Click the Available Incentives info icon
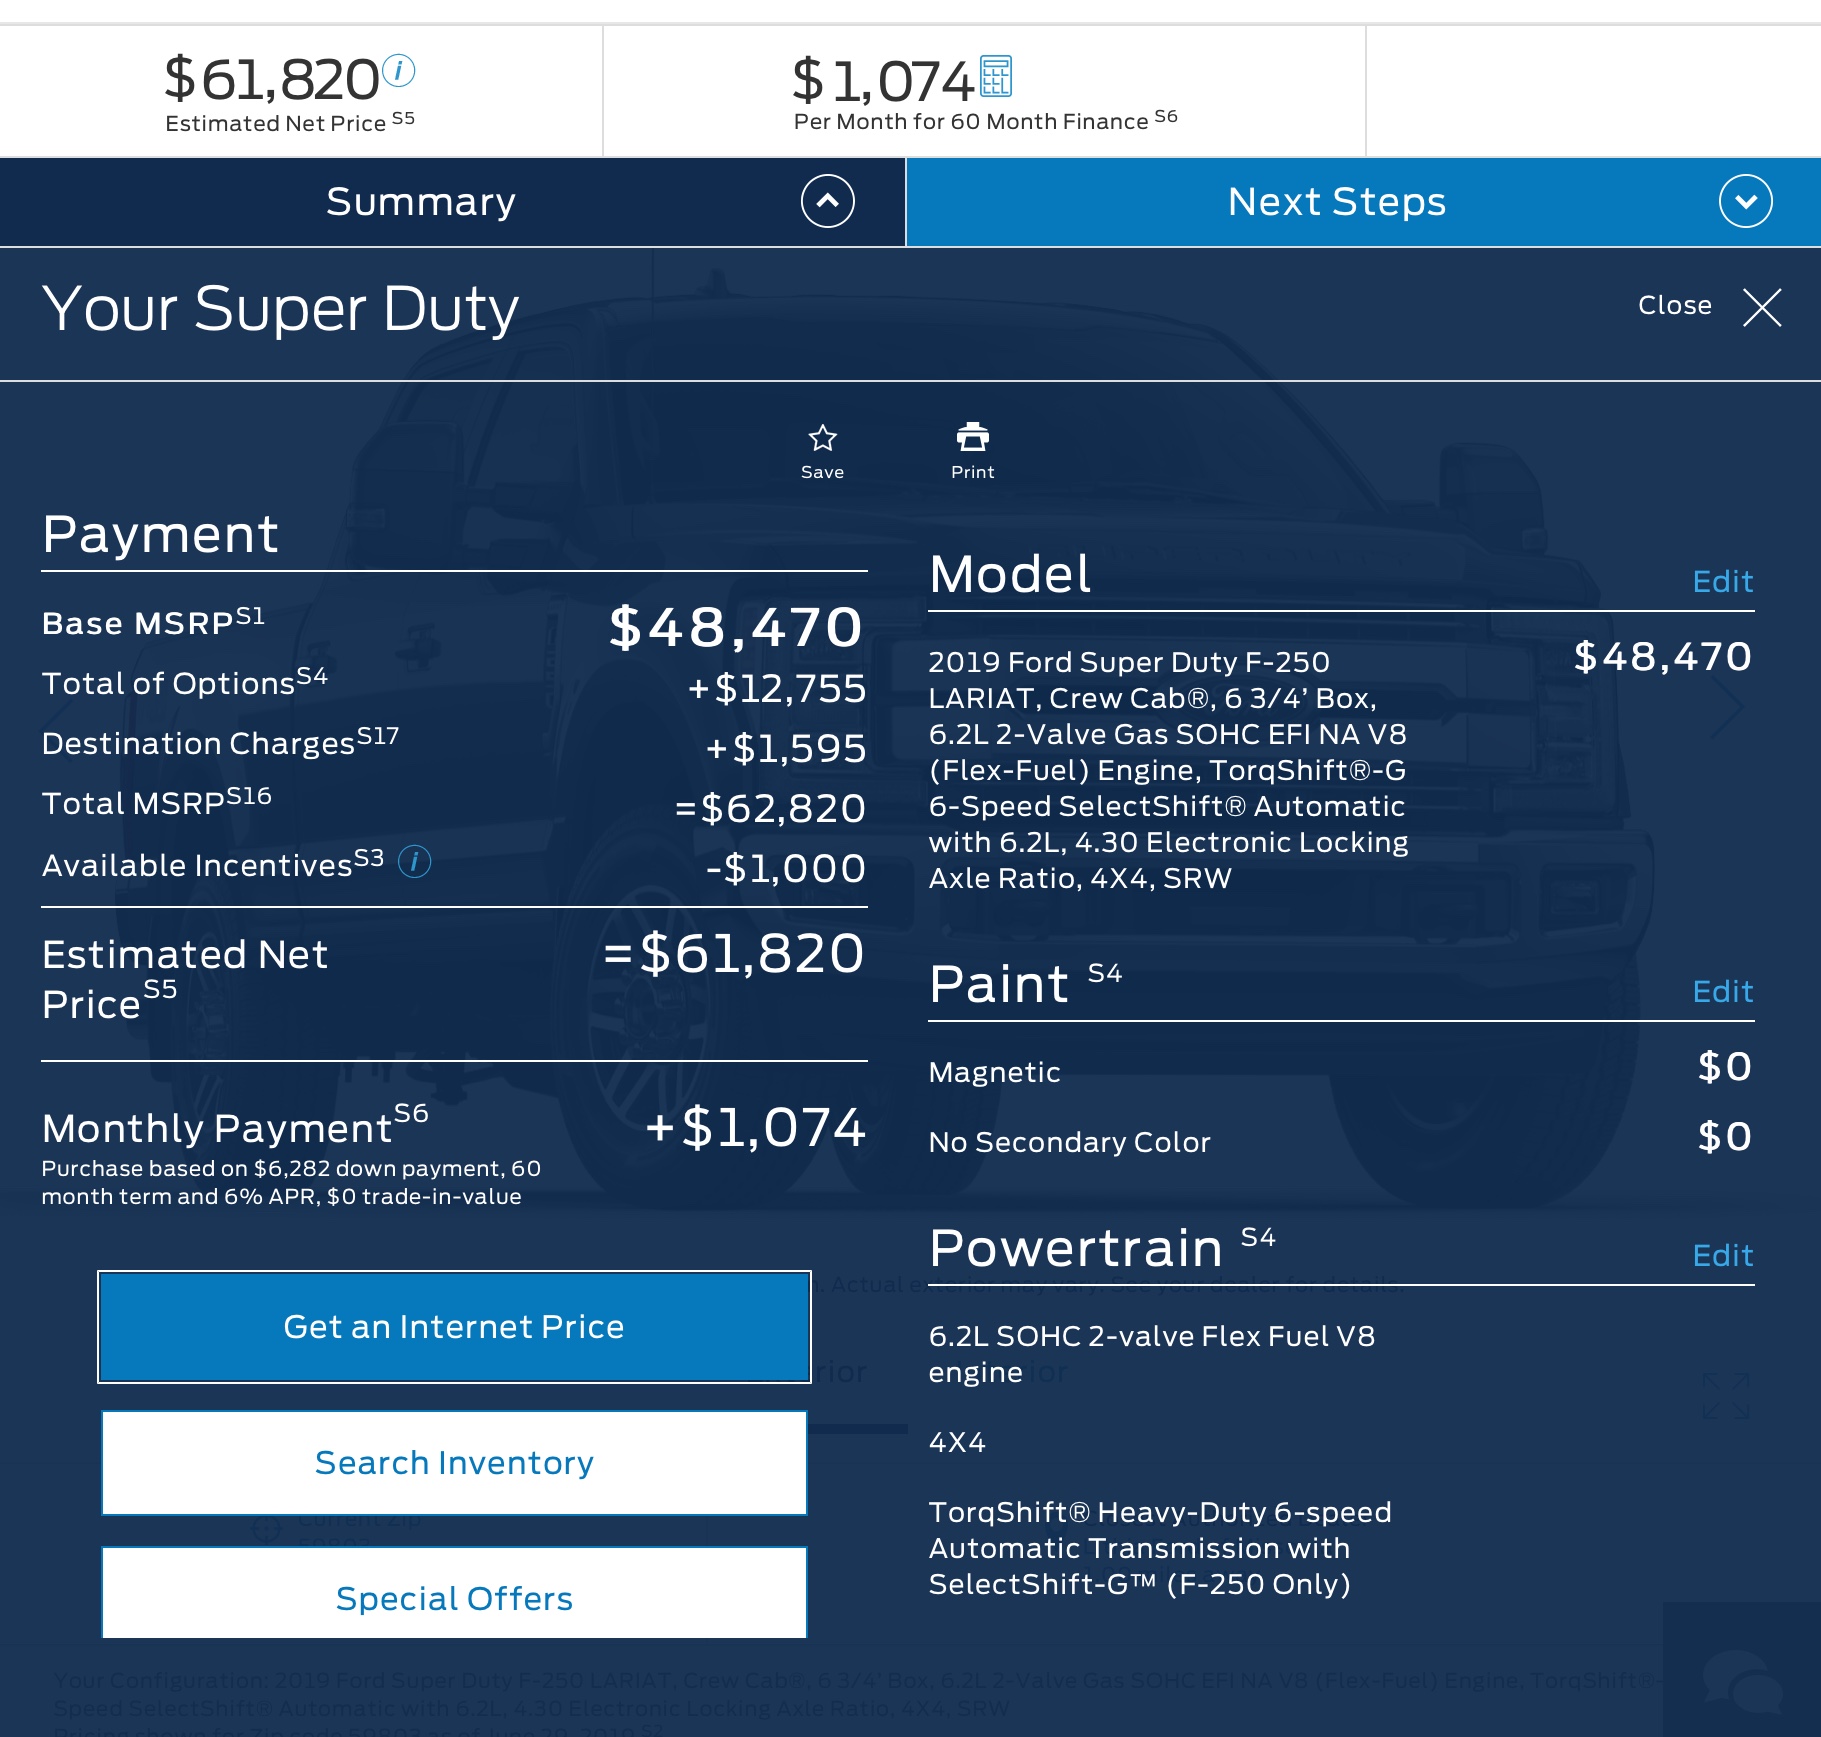Image resolution: width=1821 pixels, height=1737 pixels. 414,861
